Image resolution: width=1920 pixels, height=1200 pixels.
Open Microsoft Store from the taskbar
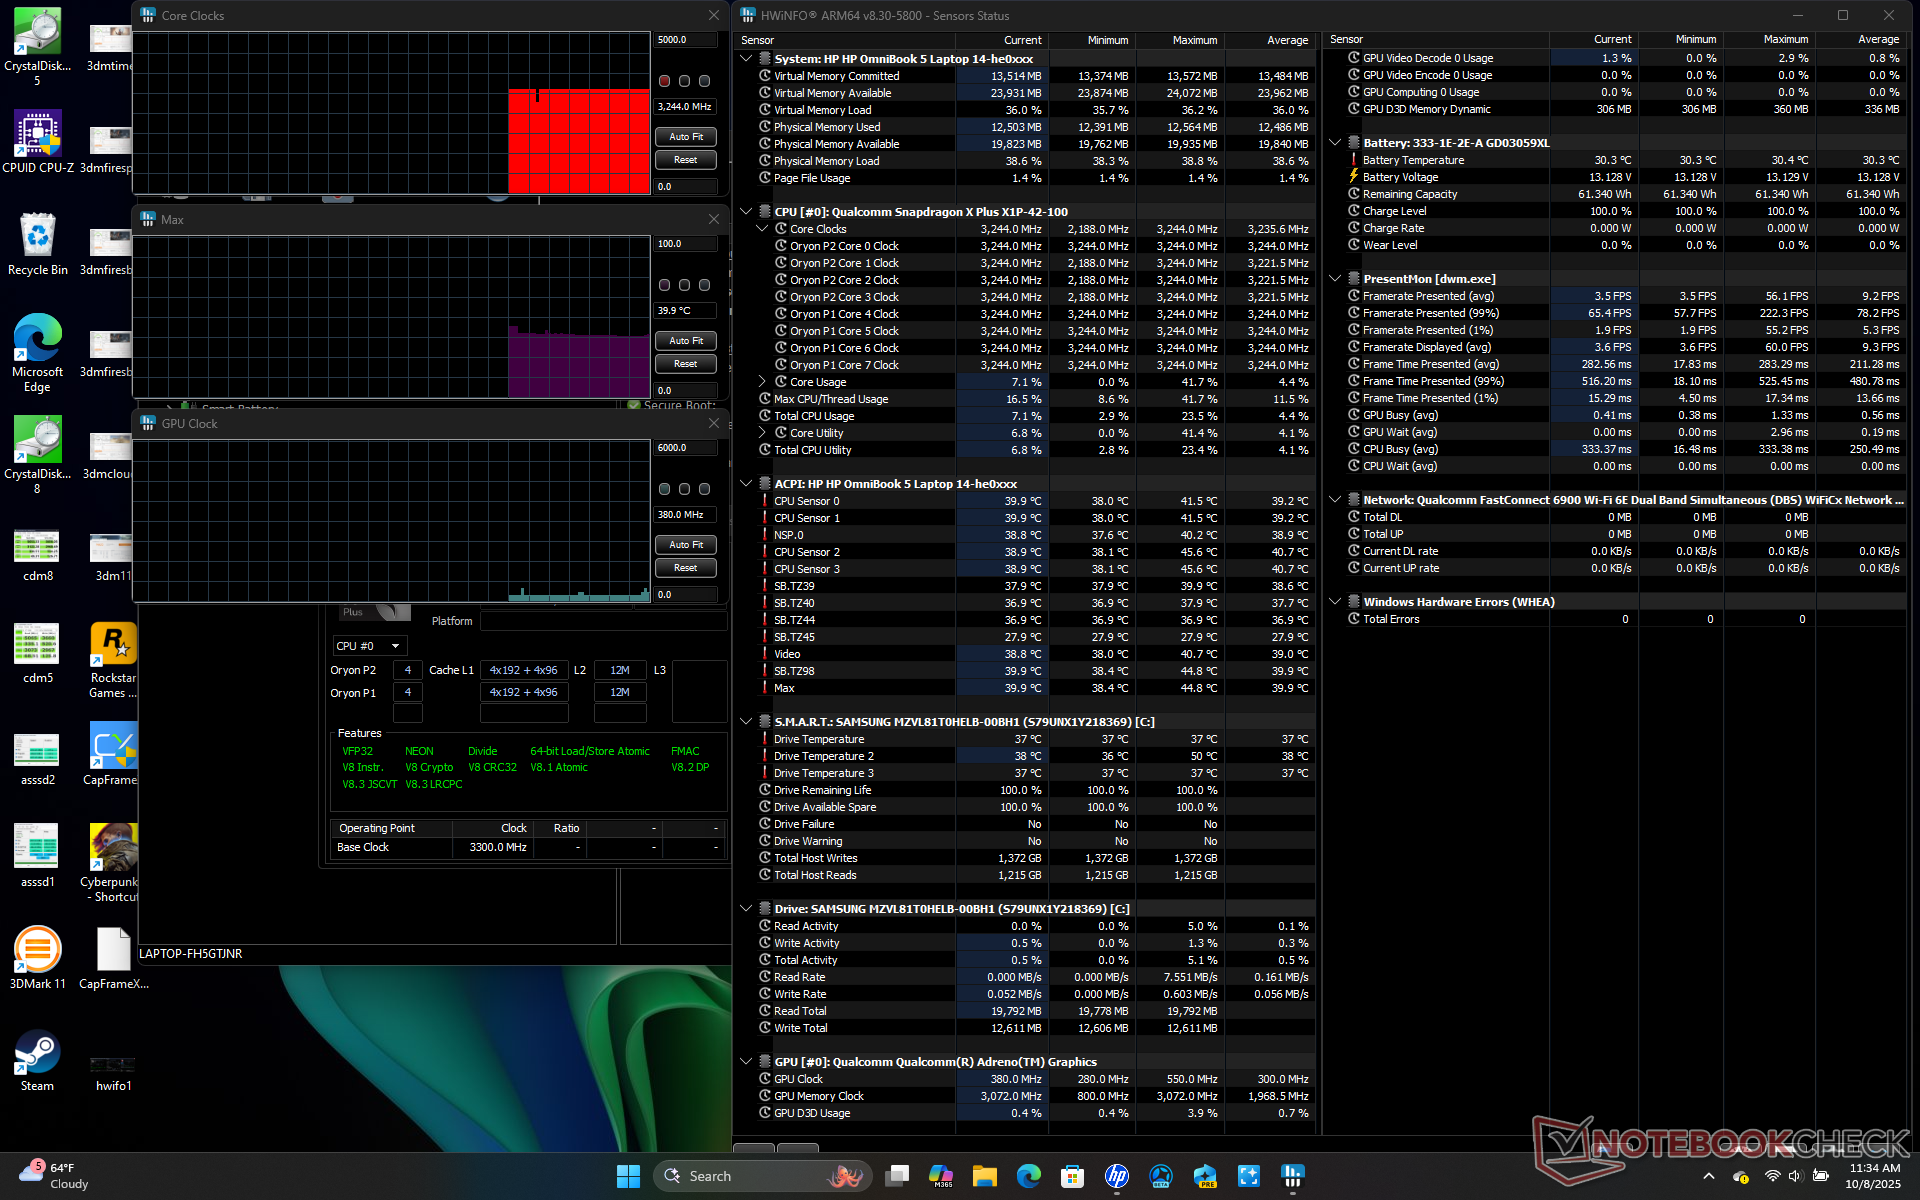1073,1176
